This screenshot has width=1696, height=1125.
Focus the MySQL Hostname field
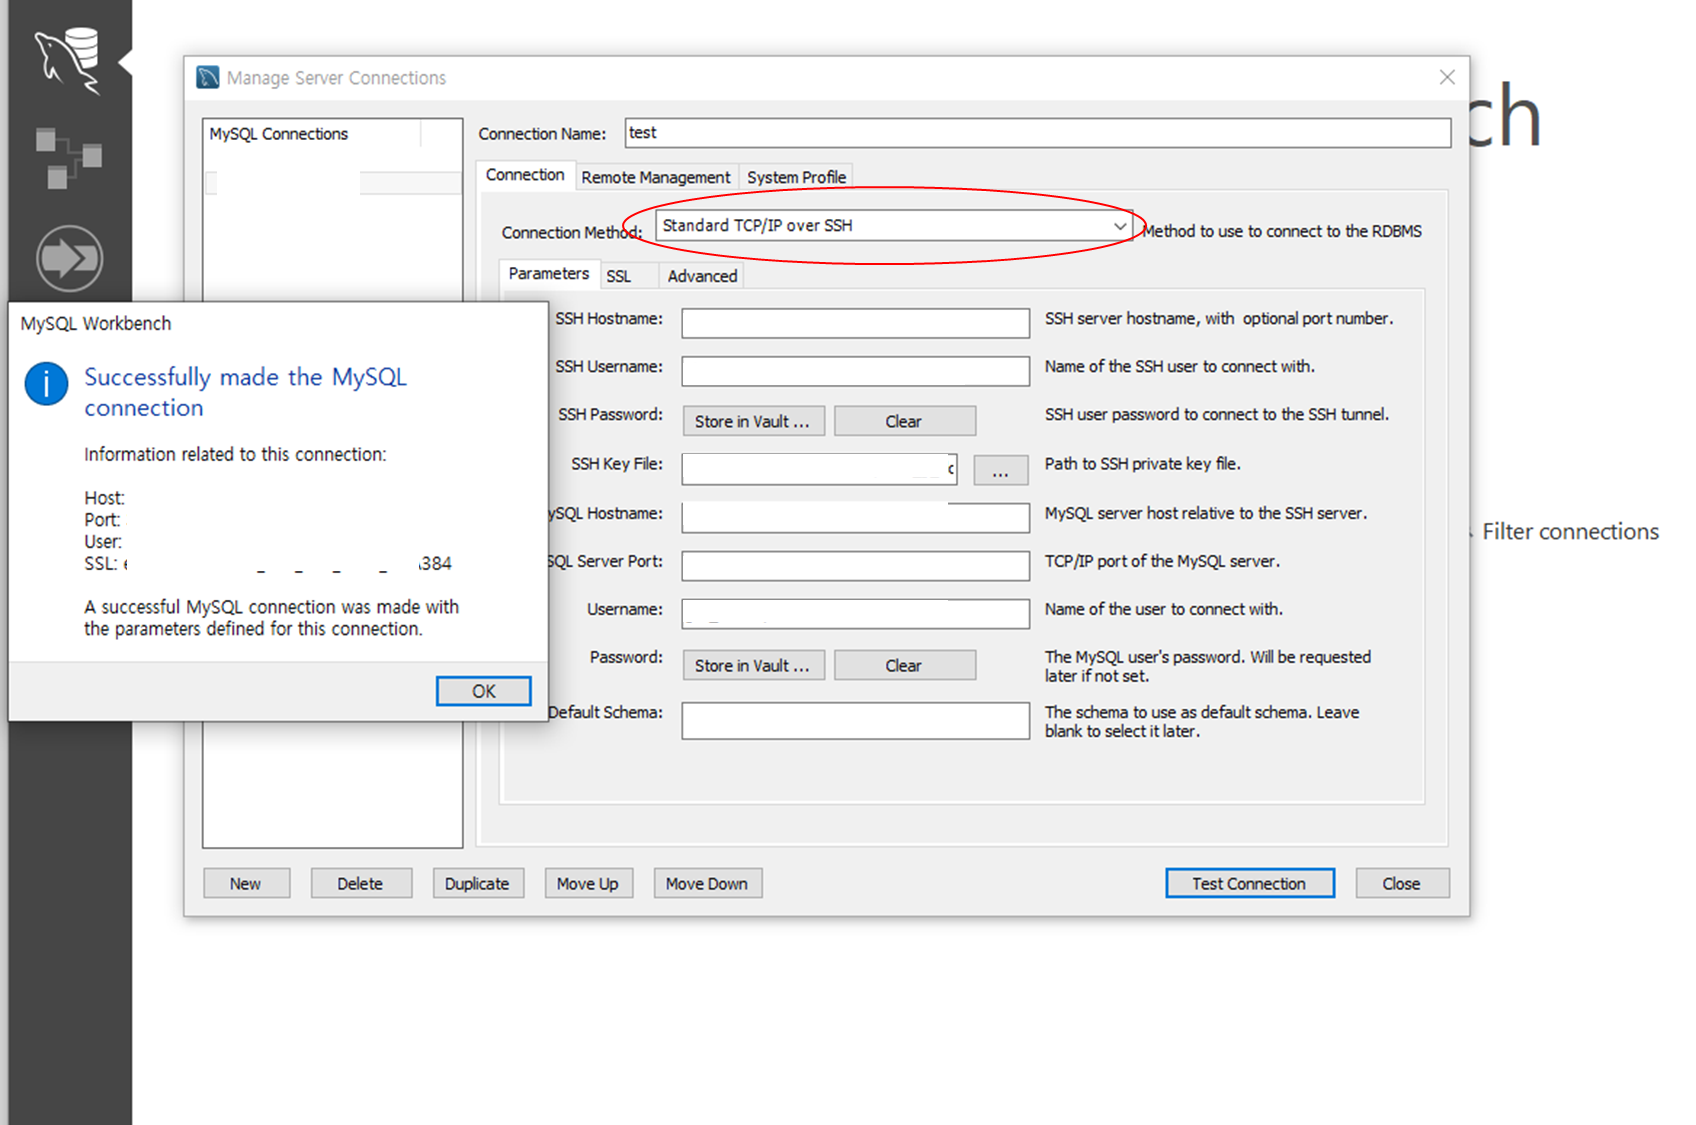coord(855,517)
